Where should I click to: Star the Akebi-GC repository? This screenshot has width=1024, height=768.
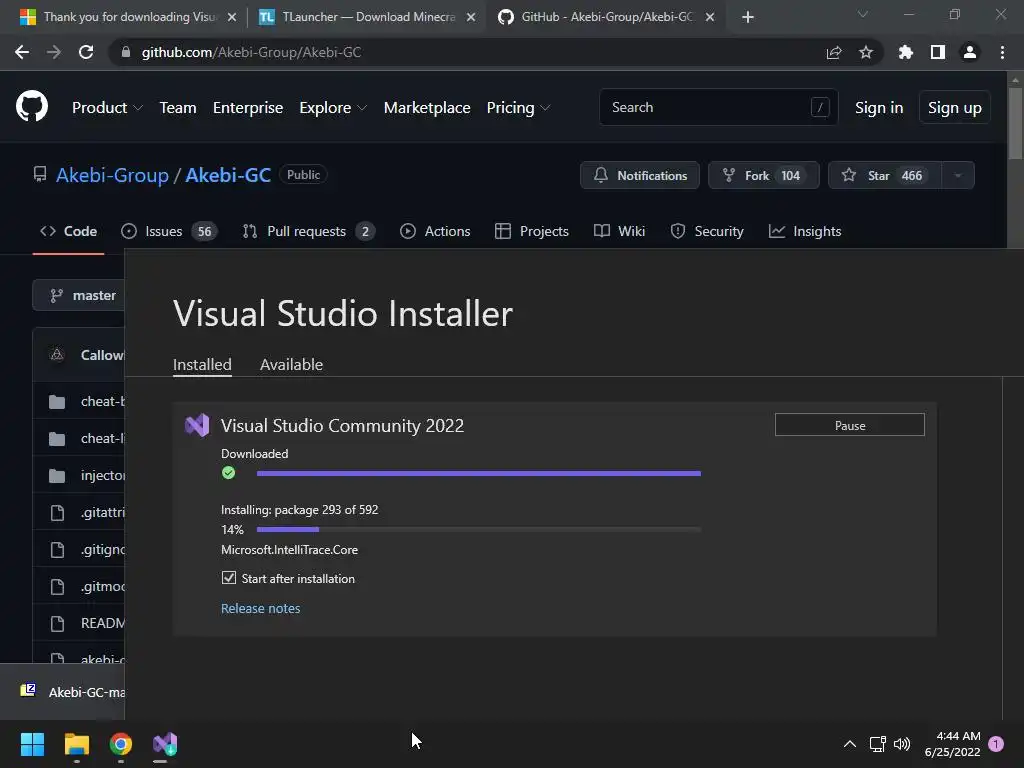885,175
